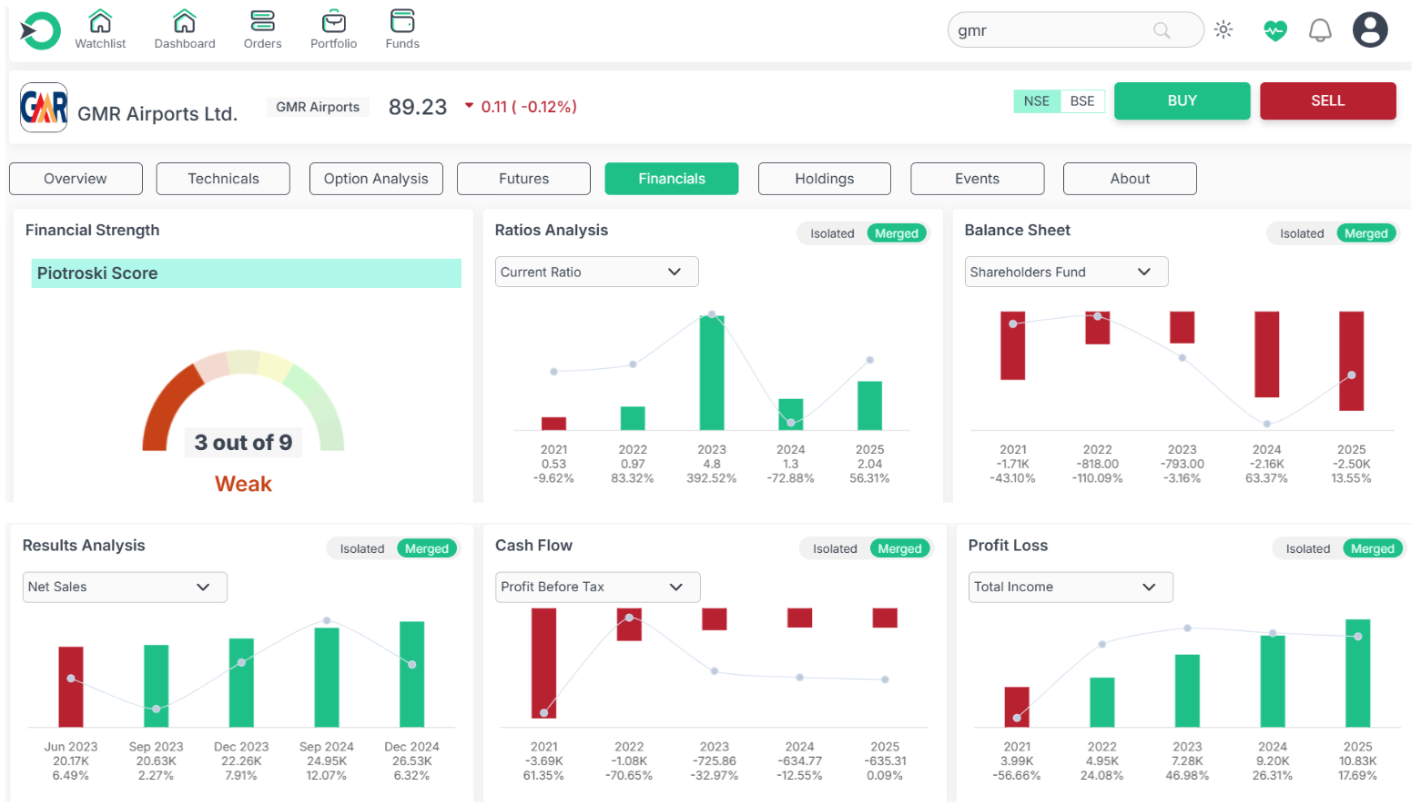Click the green heart health icon

click(x=1274, y=30)
